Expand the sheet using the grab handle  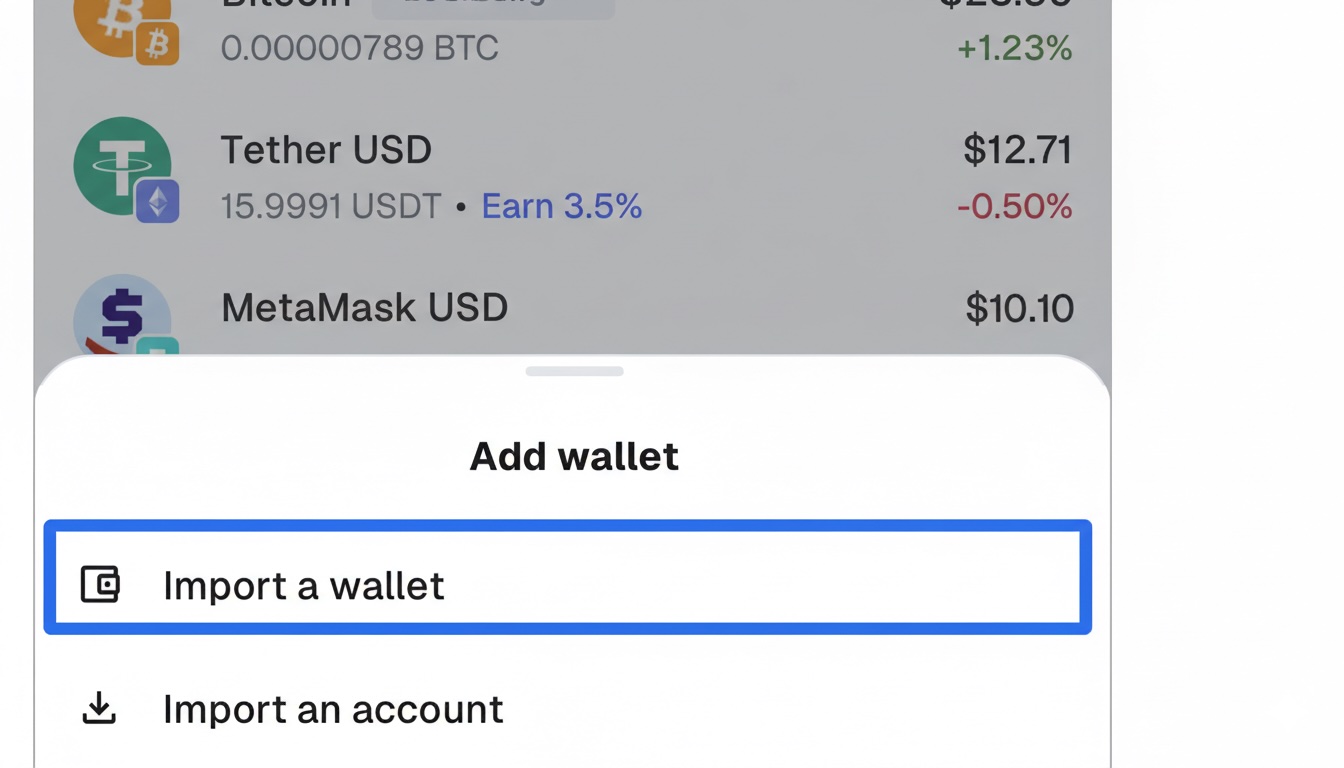(574, 370)
